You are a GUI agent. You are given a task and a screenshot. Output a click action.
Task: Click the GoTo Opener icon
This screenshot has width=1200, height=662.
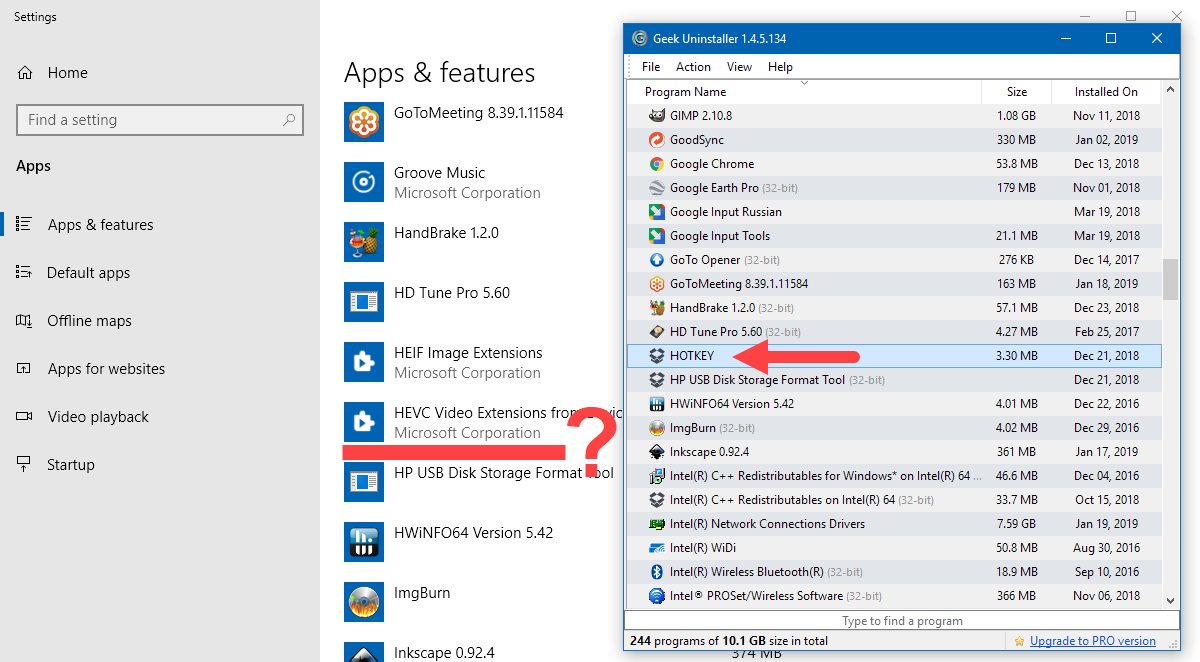point(657,260)
